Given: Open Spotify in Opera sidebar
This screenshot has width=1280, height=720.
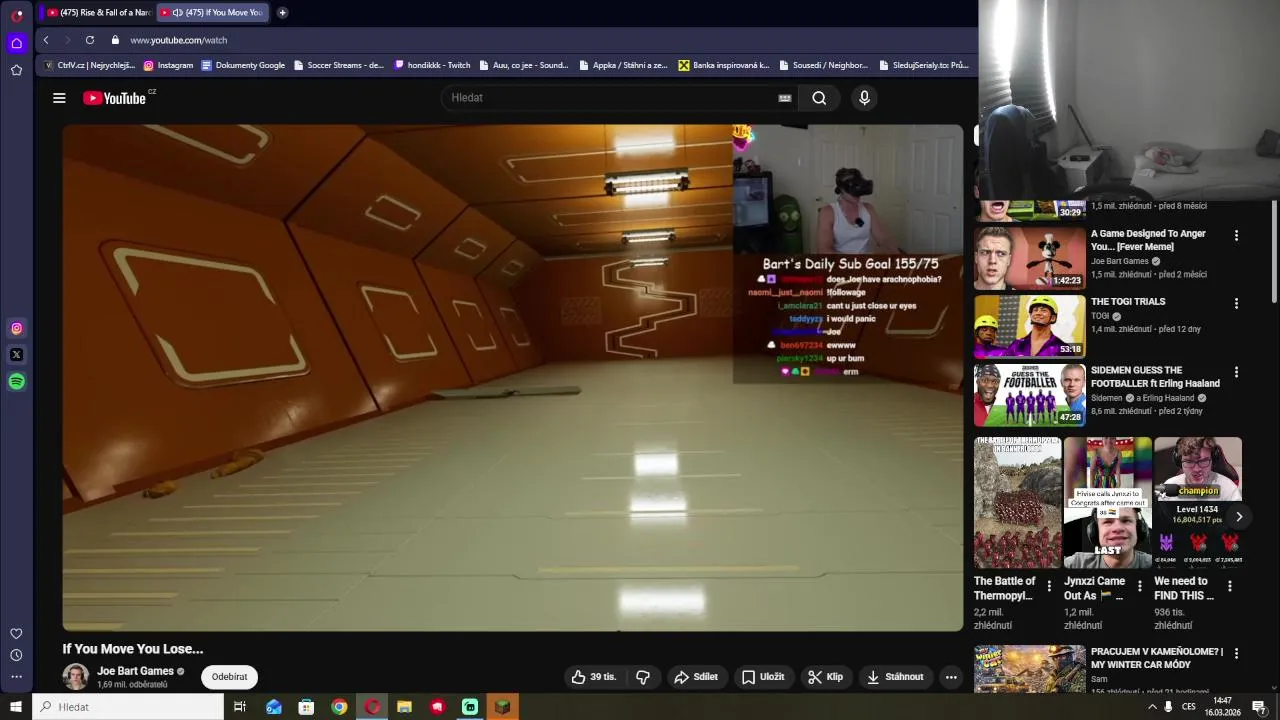Looking at the screenshot, I should [16, 381].
